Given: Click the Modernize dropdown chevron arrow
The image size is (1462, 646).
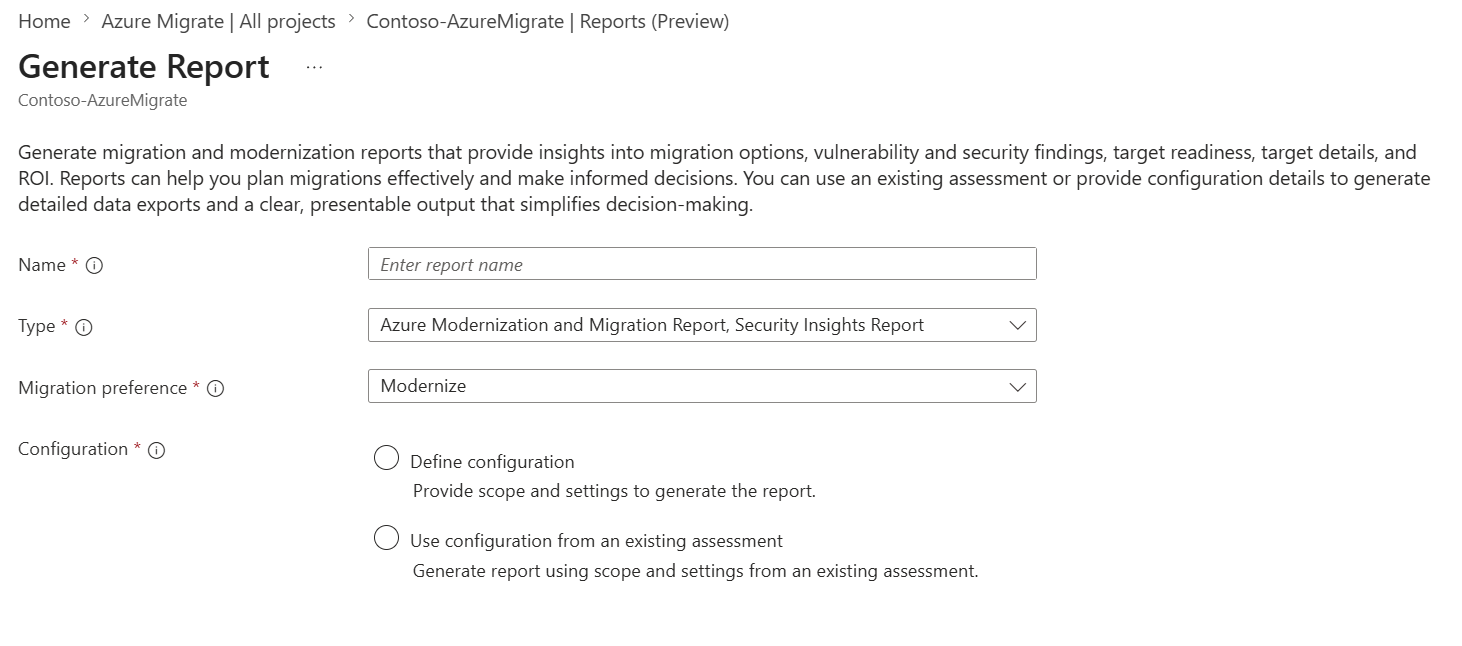Looking at the screenshot, I should click(1018, 386).
